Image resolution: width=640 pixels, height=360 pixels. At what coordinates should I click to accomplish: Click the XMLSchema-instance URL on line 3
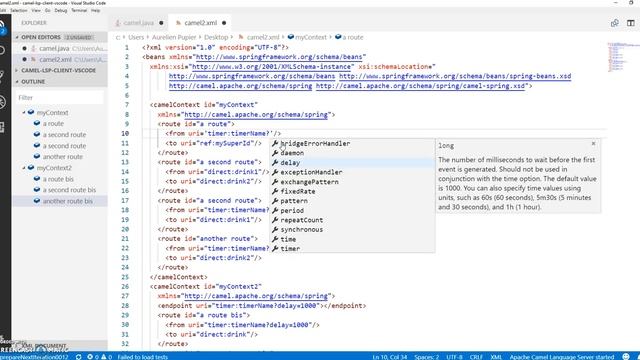[x=271, y=67]
